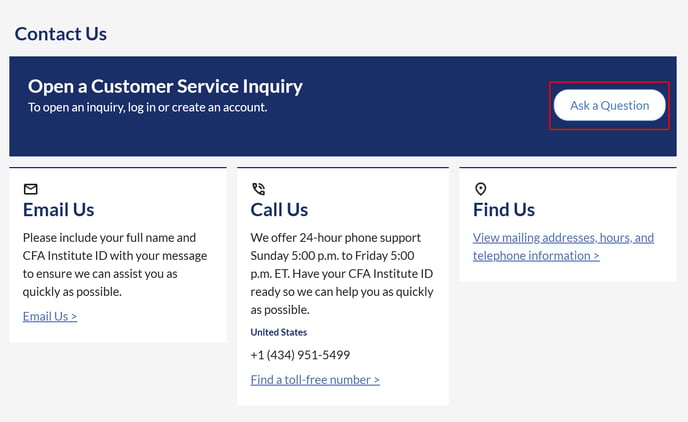Click 'telephone information >' link line
Screen dimensions: 688x422
click(x=536, y=256)
